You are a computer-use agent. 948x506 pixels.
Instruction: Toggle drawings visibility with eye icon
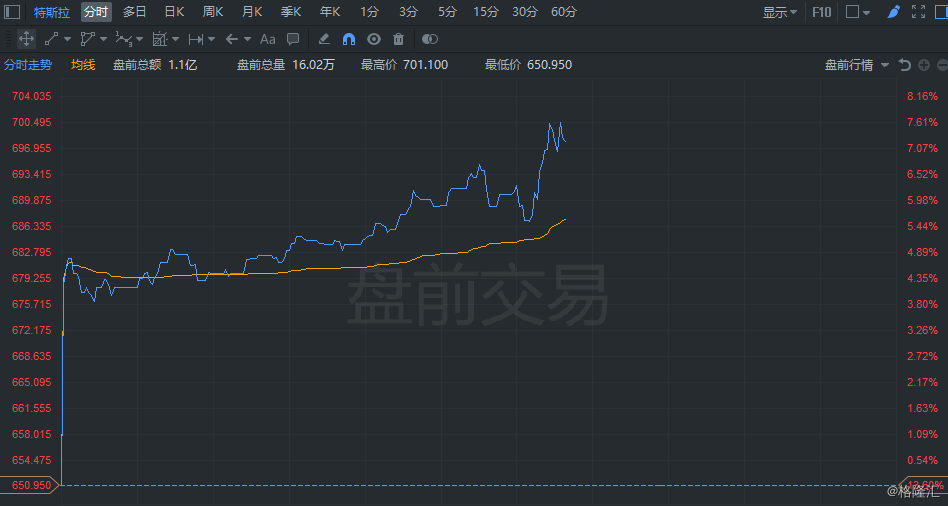(374, 39)
